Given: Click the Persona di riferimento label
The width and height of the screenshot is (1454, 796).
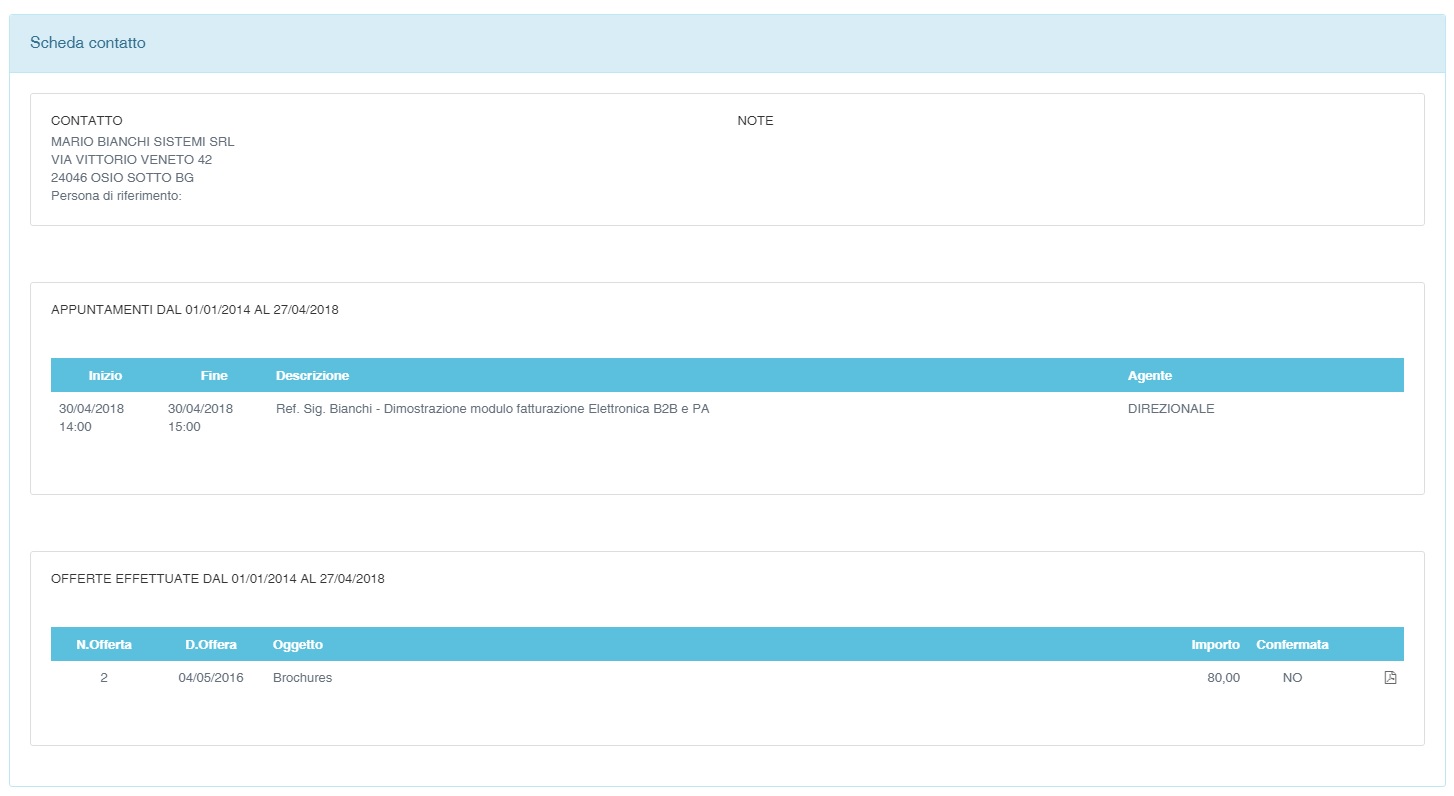Looking at the screenshot, I should tap(116, 196).
